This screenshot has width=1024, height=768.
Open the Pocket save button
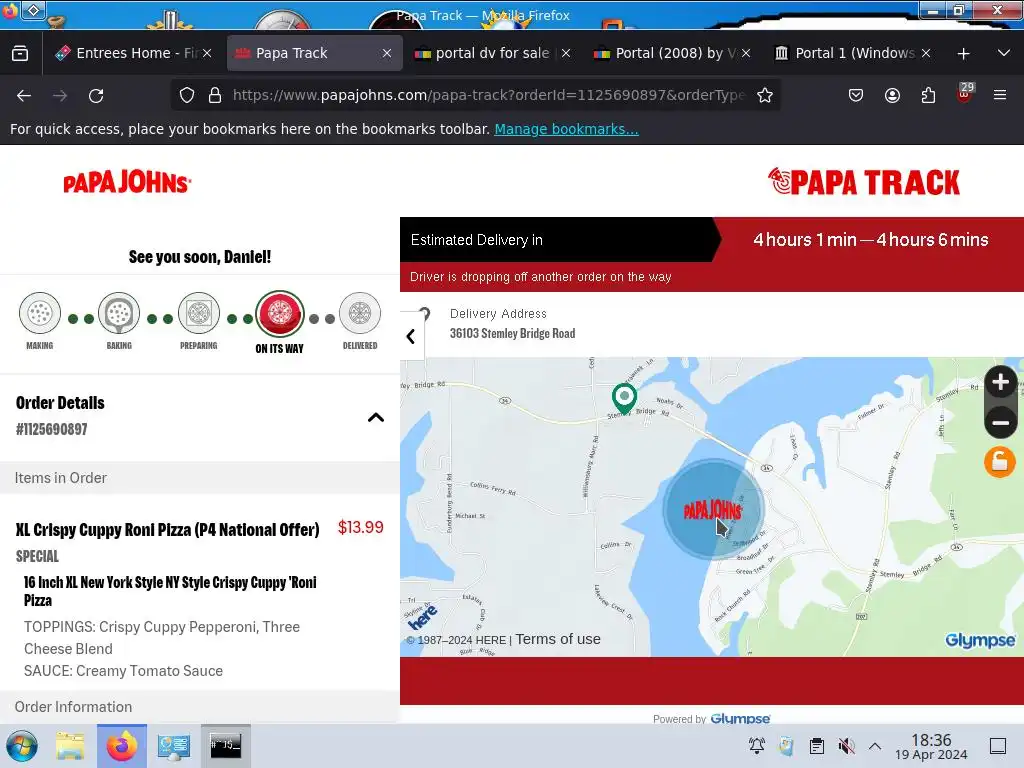856,95
